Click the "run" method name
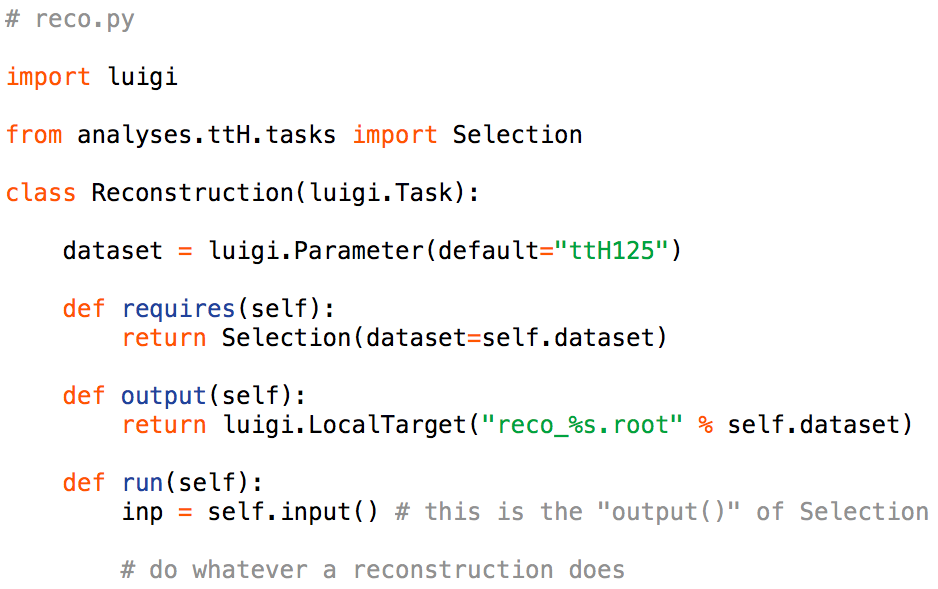The width and height of the screenshot is (938, 589). 142,482
